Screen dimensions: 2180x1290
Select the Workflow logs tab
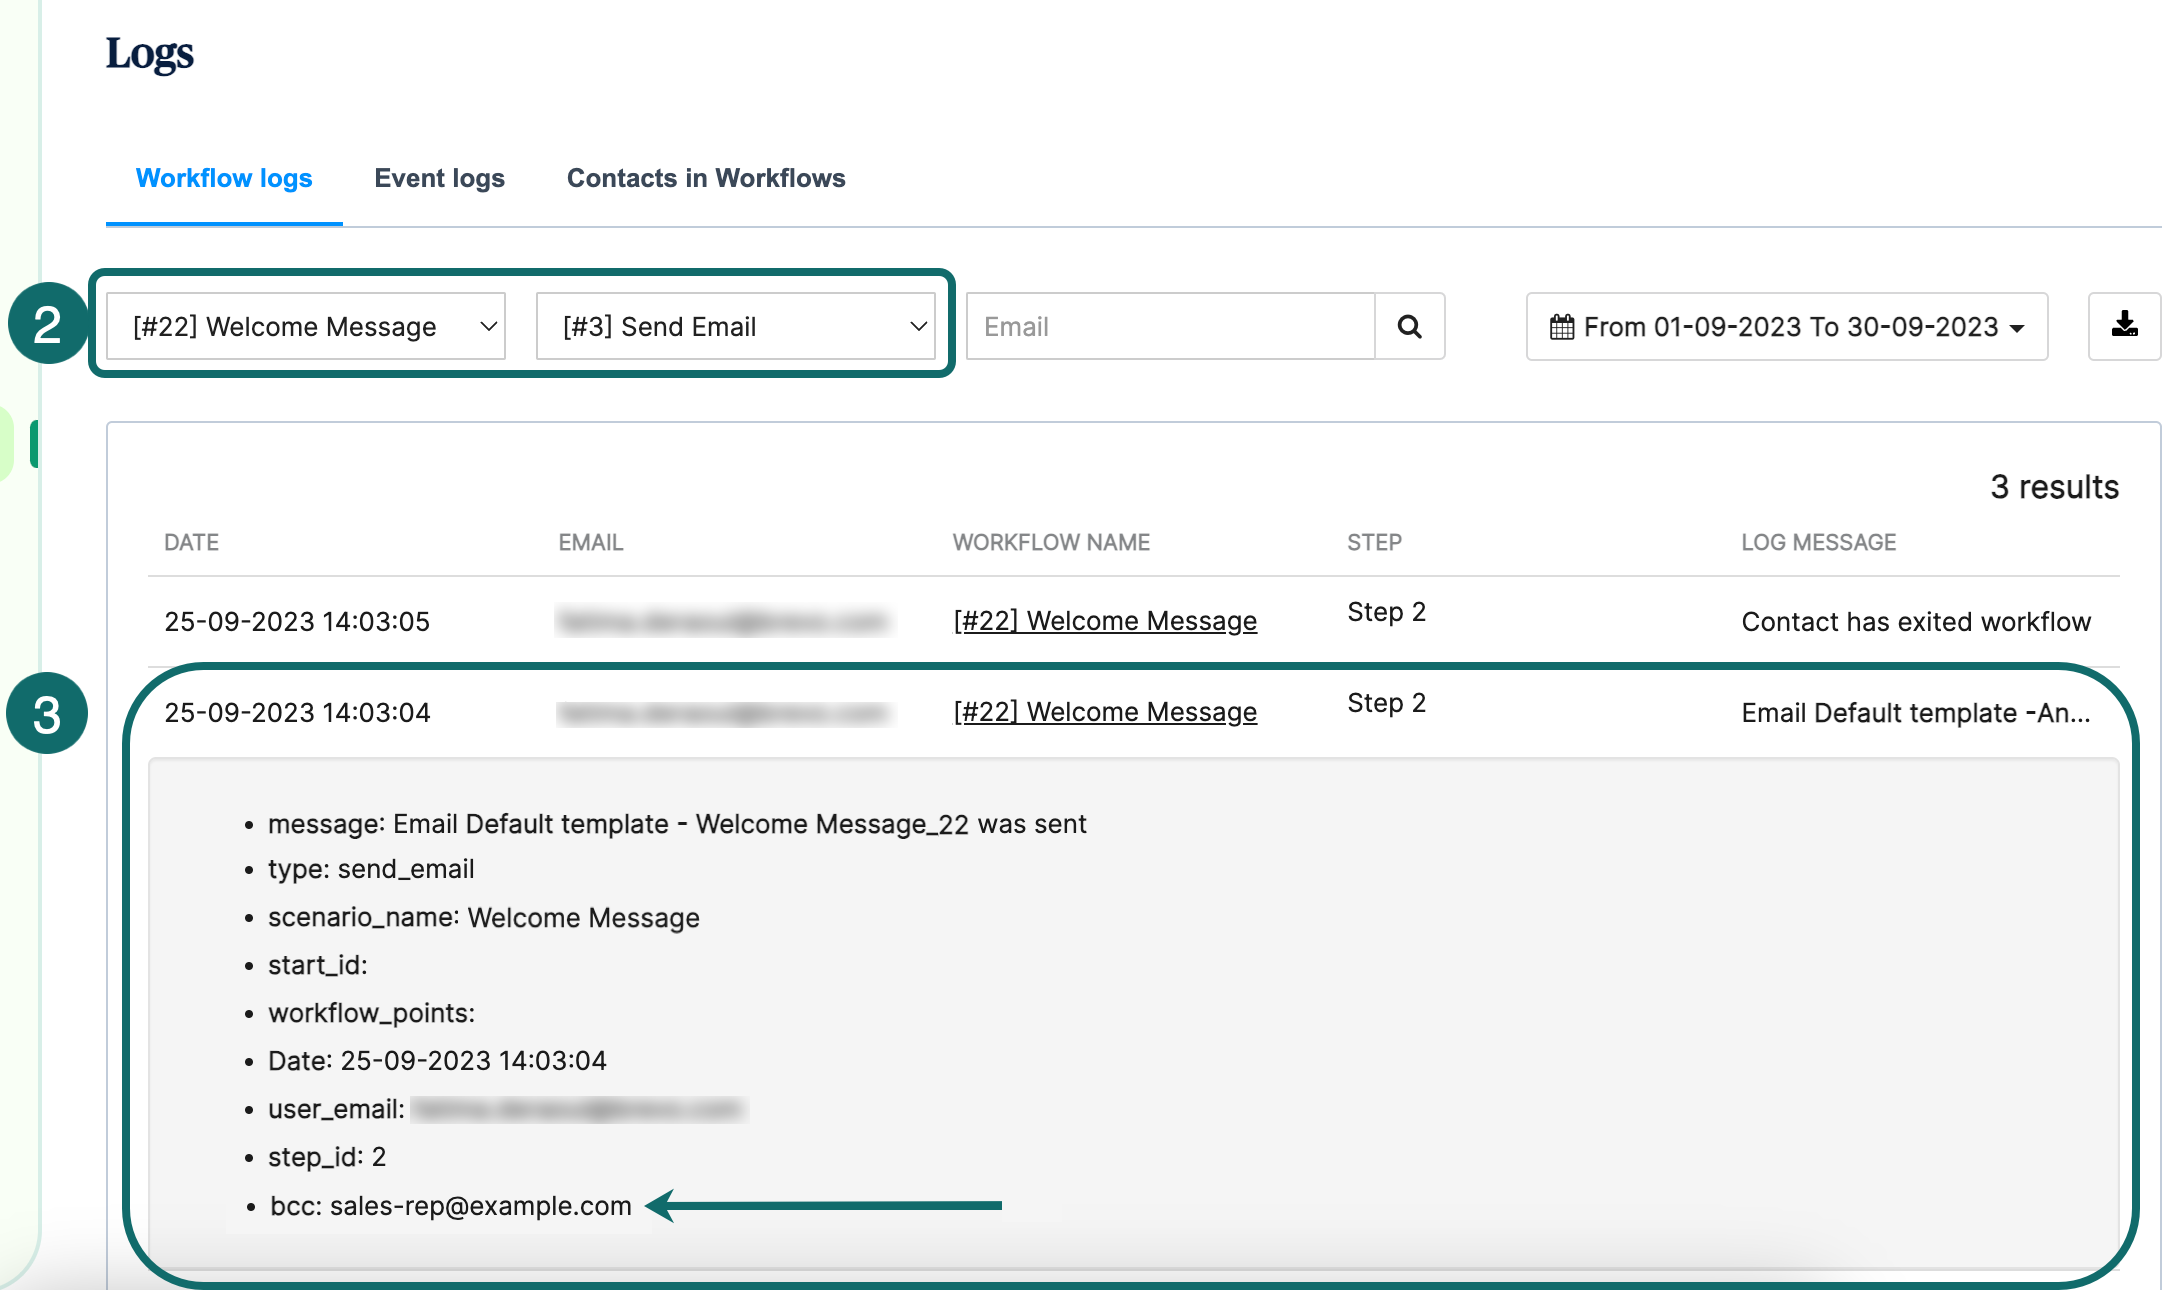pos(224,178)
